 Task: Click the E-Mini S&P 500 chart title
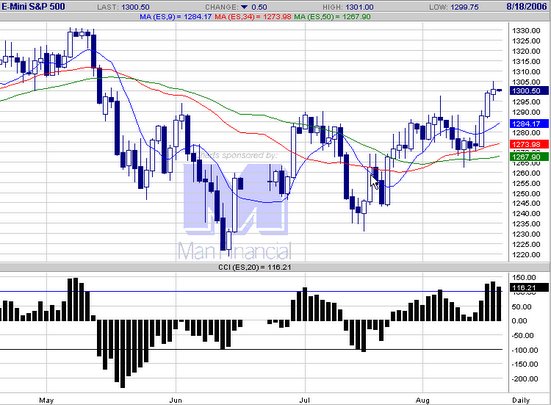(33, 6)
